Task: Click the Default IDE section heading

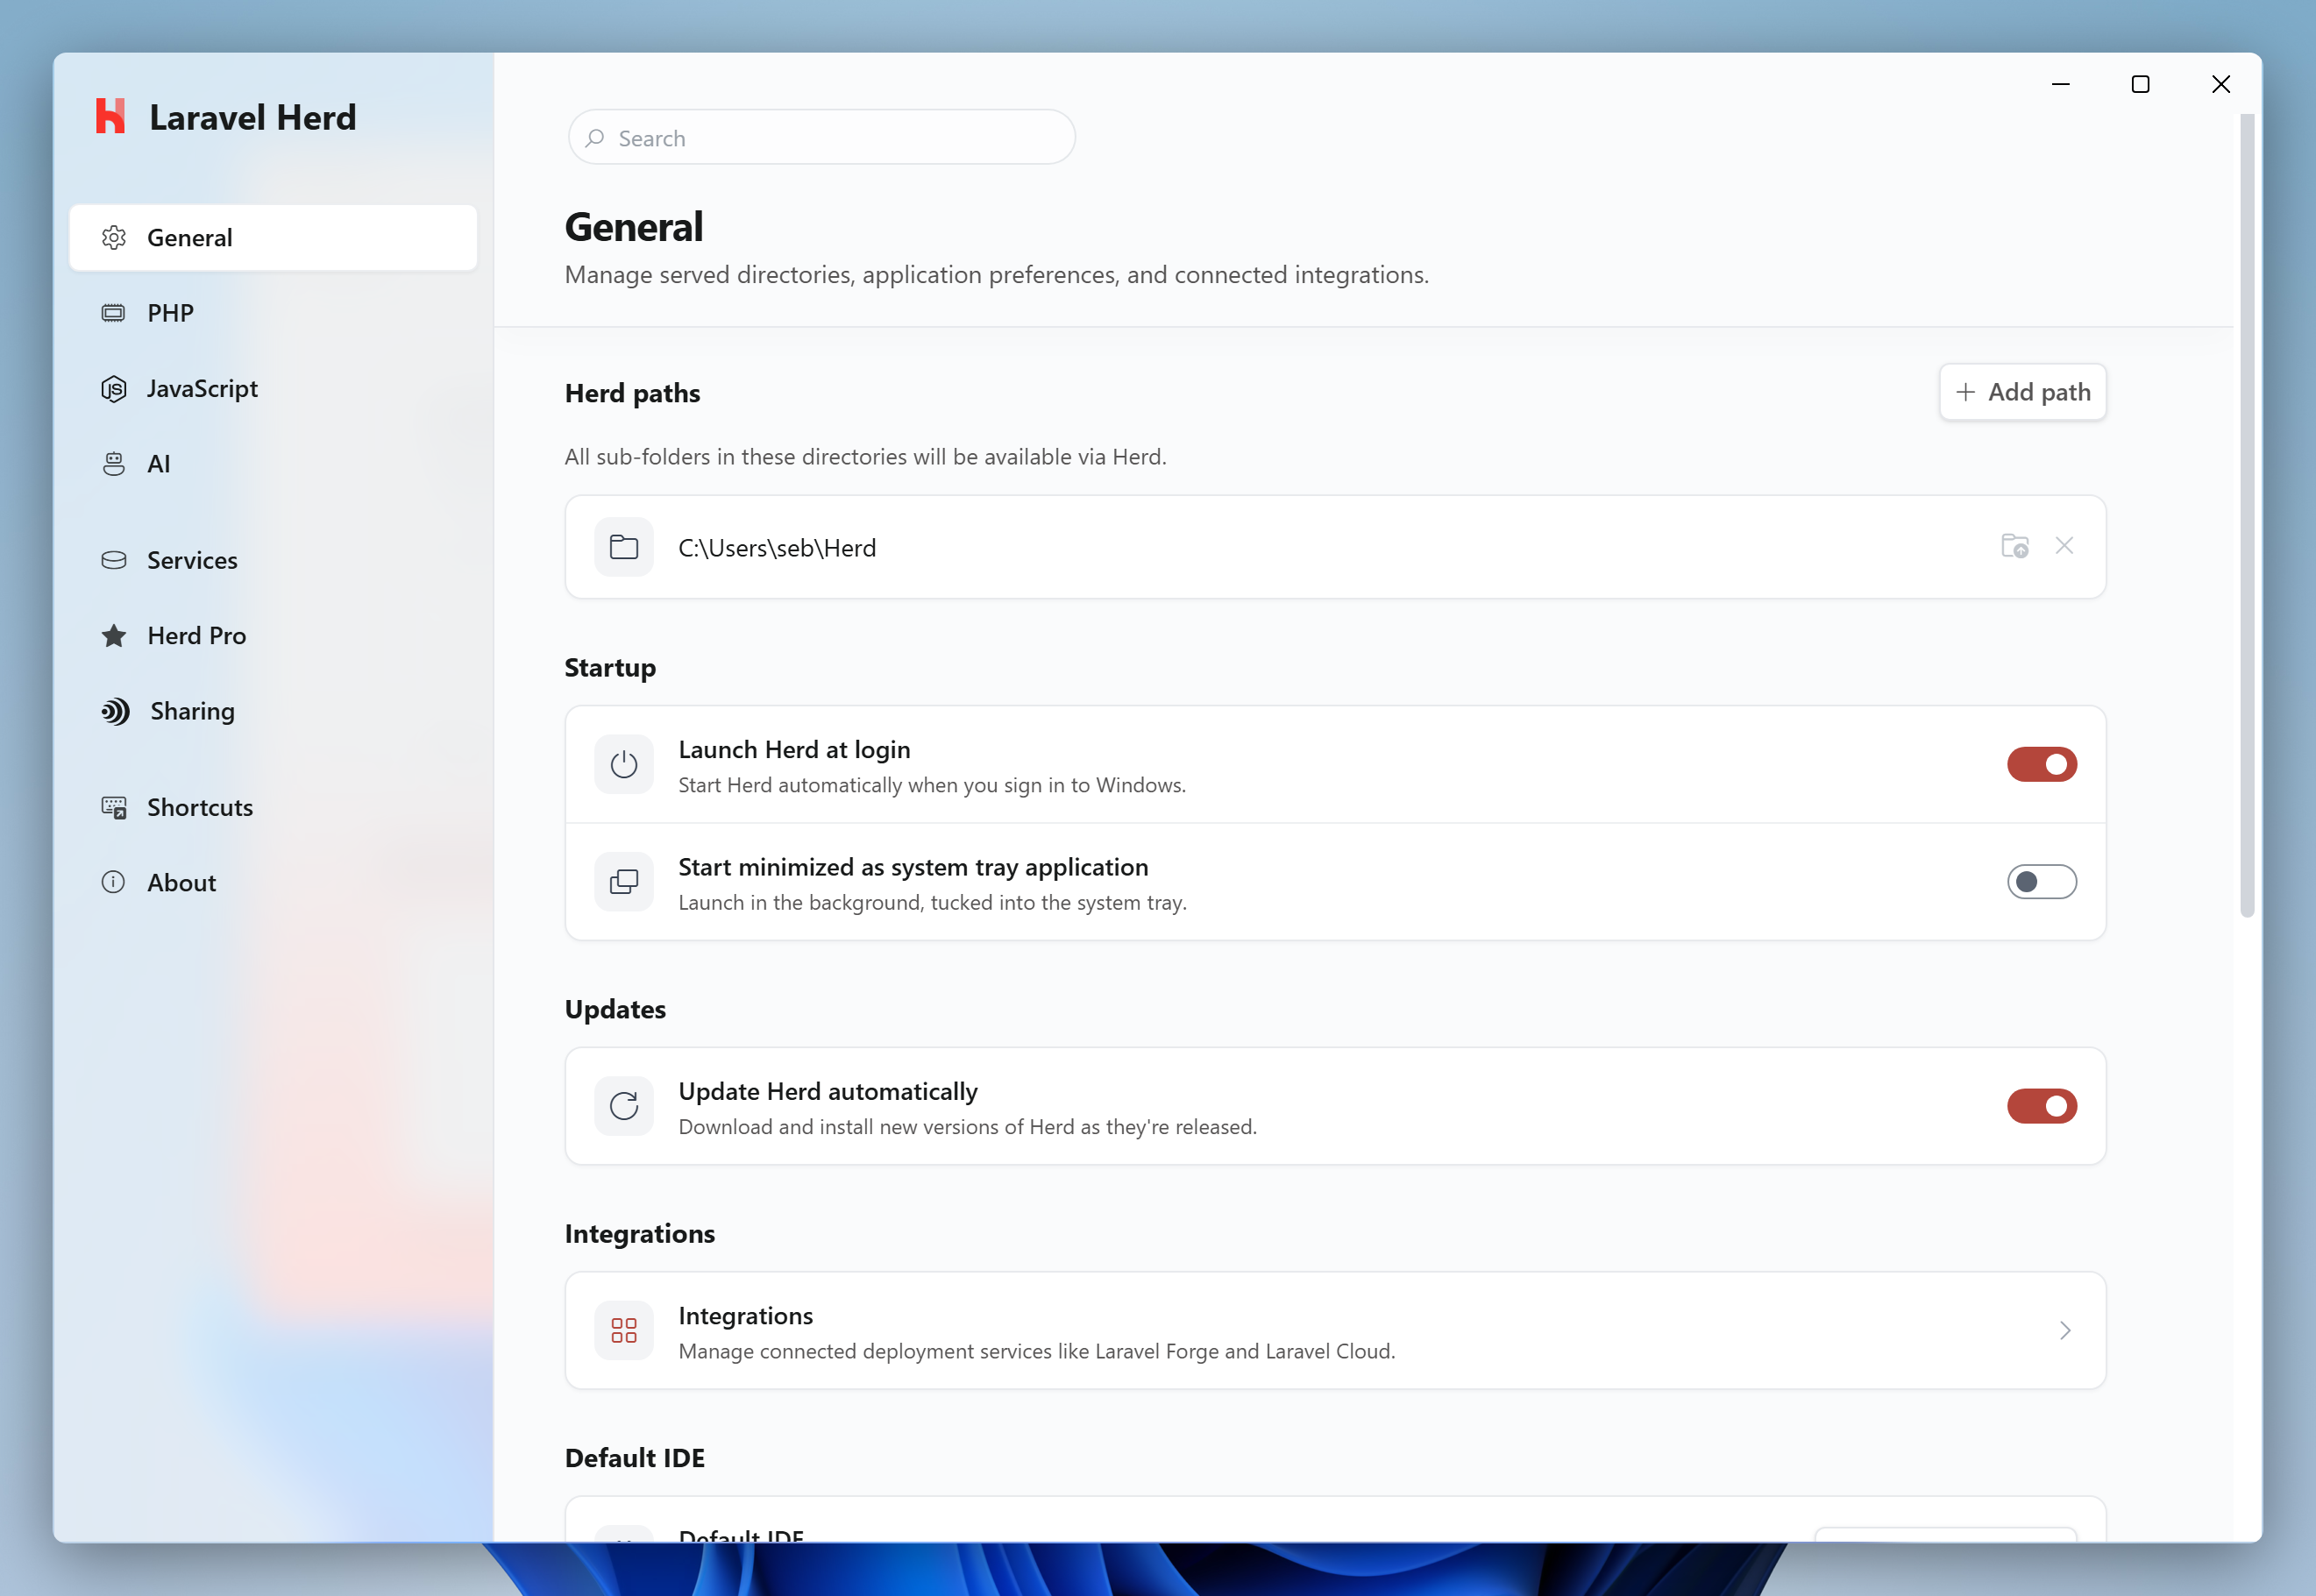Action: click(x=635, y=1458)
